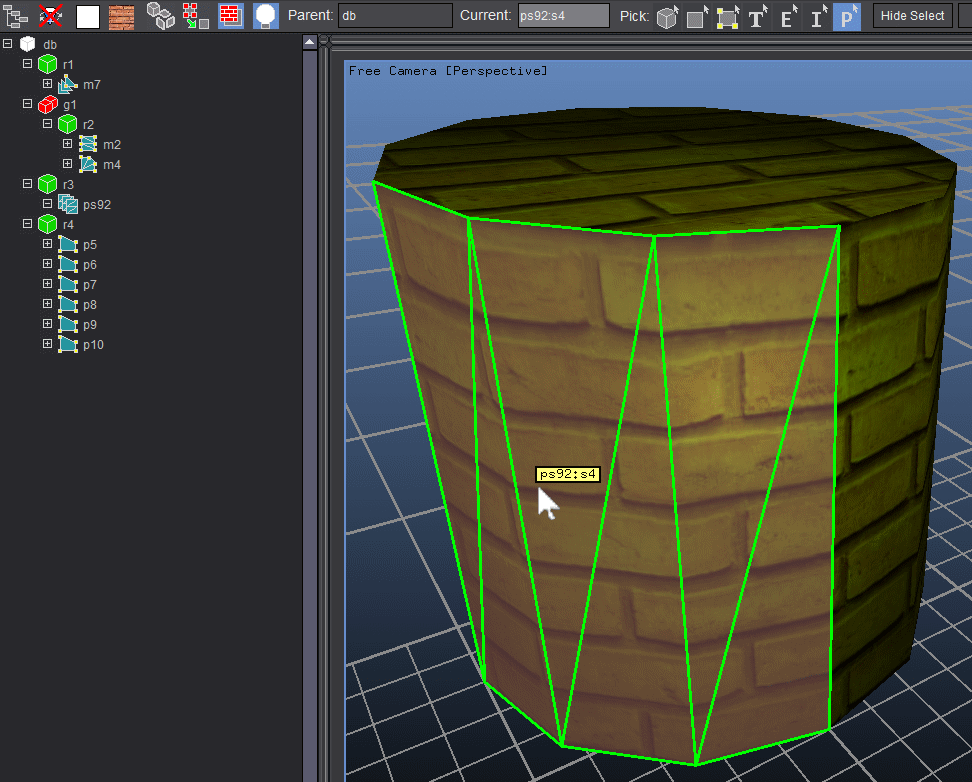Image resolution: width=972 pixels, height=782 pixels.
Task: Select the p10 label in the hierarchy
Action: 93,345
